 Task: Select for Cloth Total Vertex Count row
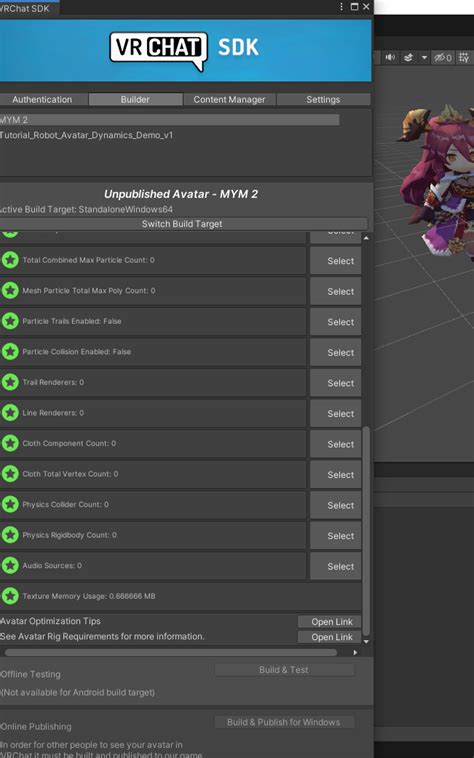(336, 474)
